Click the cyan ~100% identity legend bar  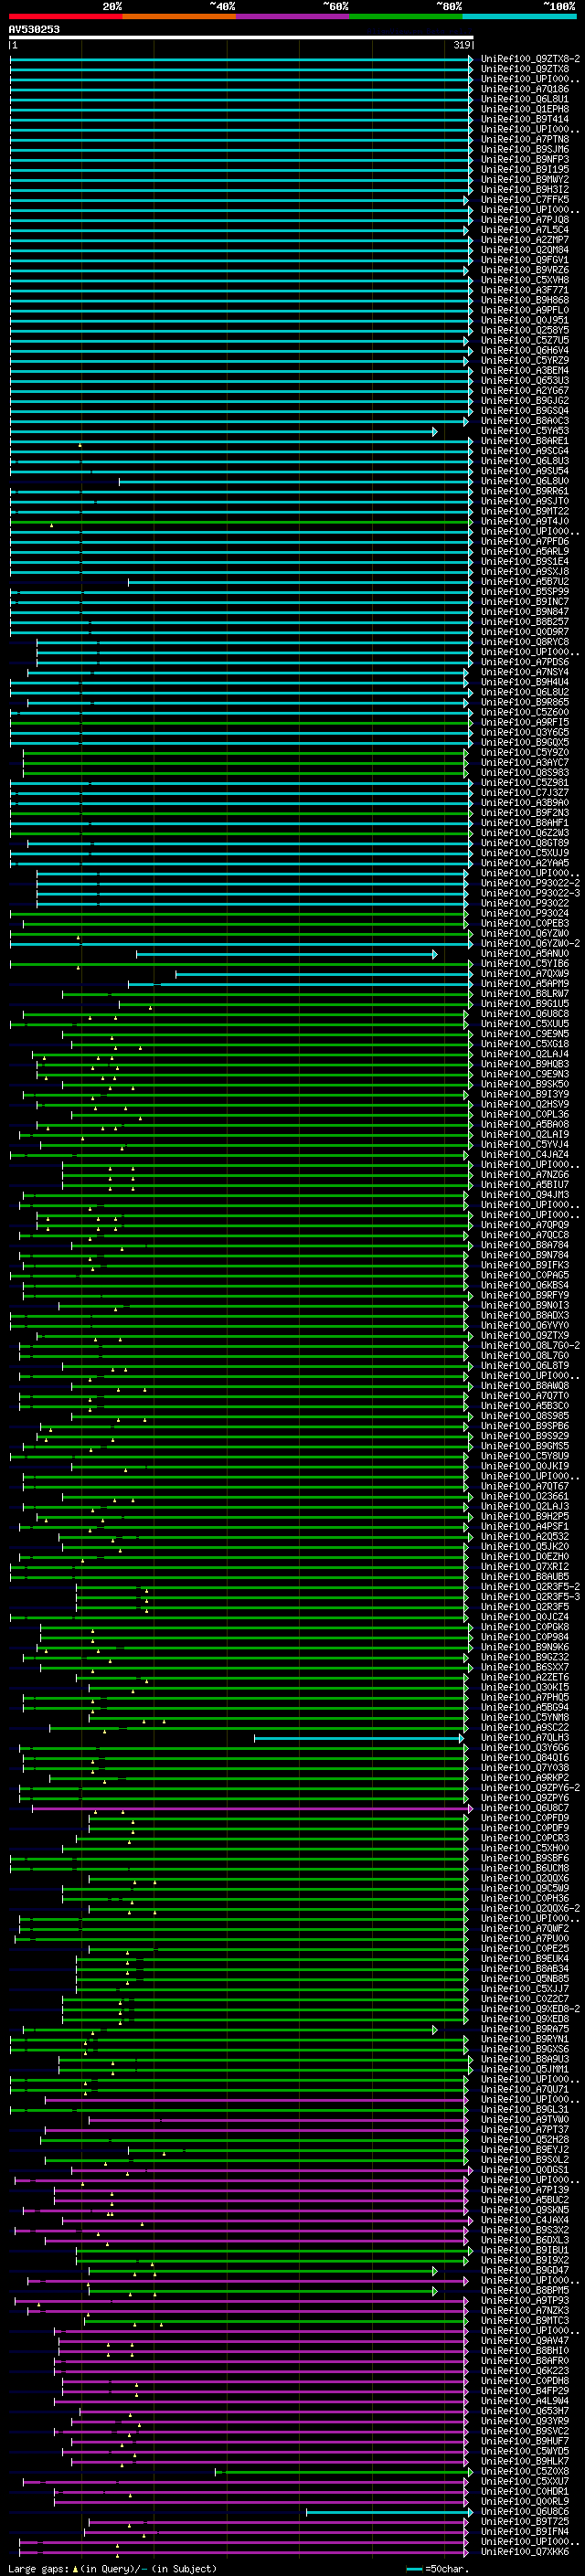click(519, 17)
